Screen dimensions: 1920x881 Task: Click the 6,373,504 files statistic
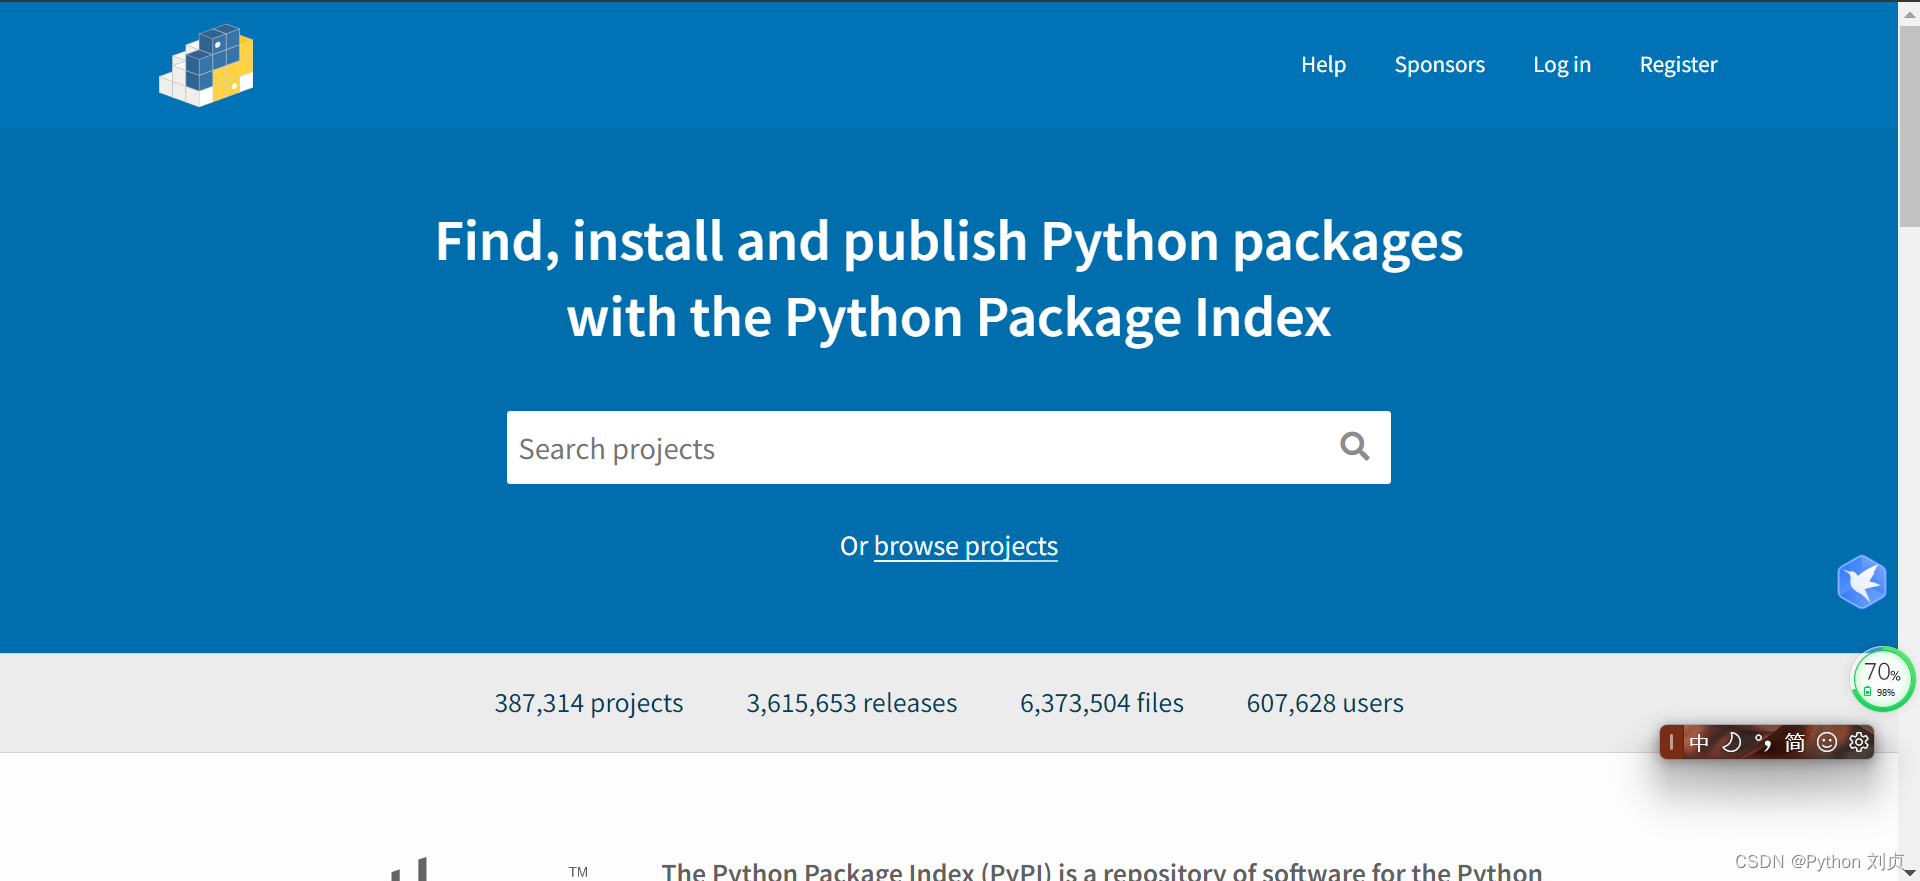tap(1102, 703)
